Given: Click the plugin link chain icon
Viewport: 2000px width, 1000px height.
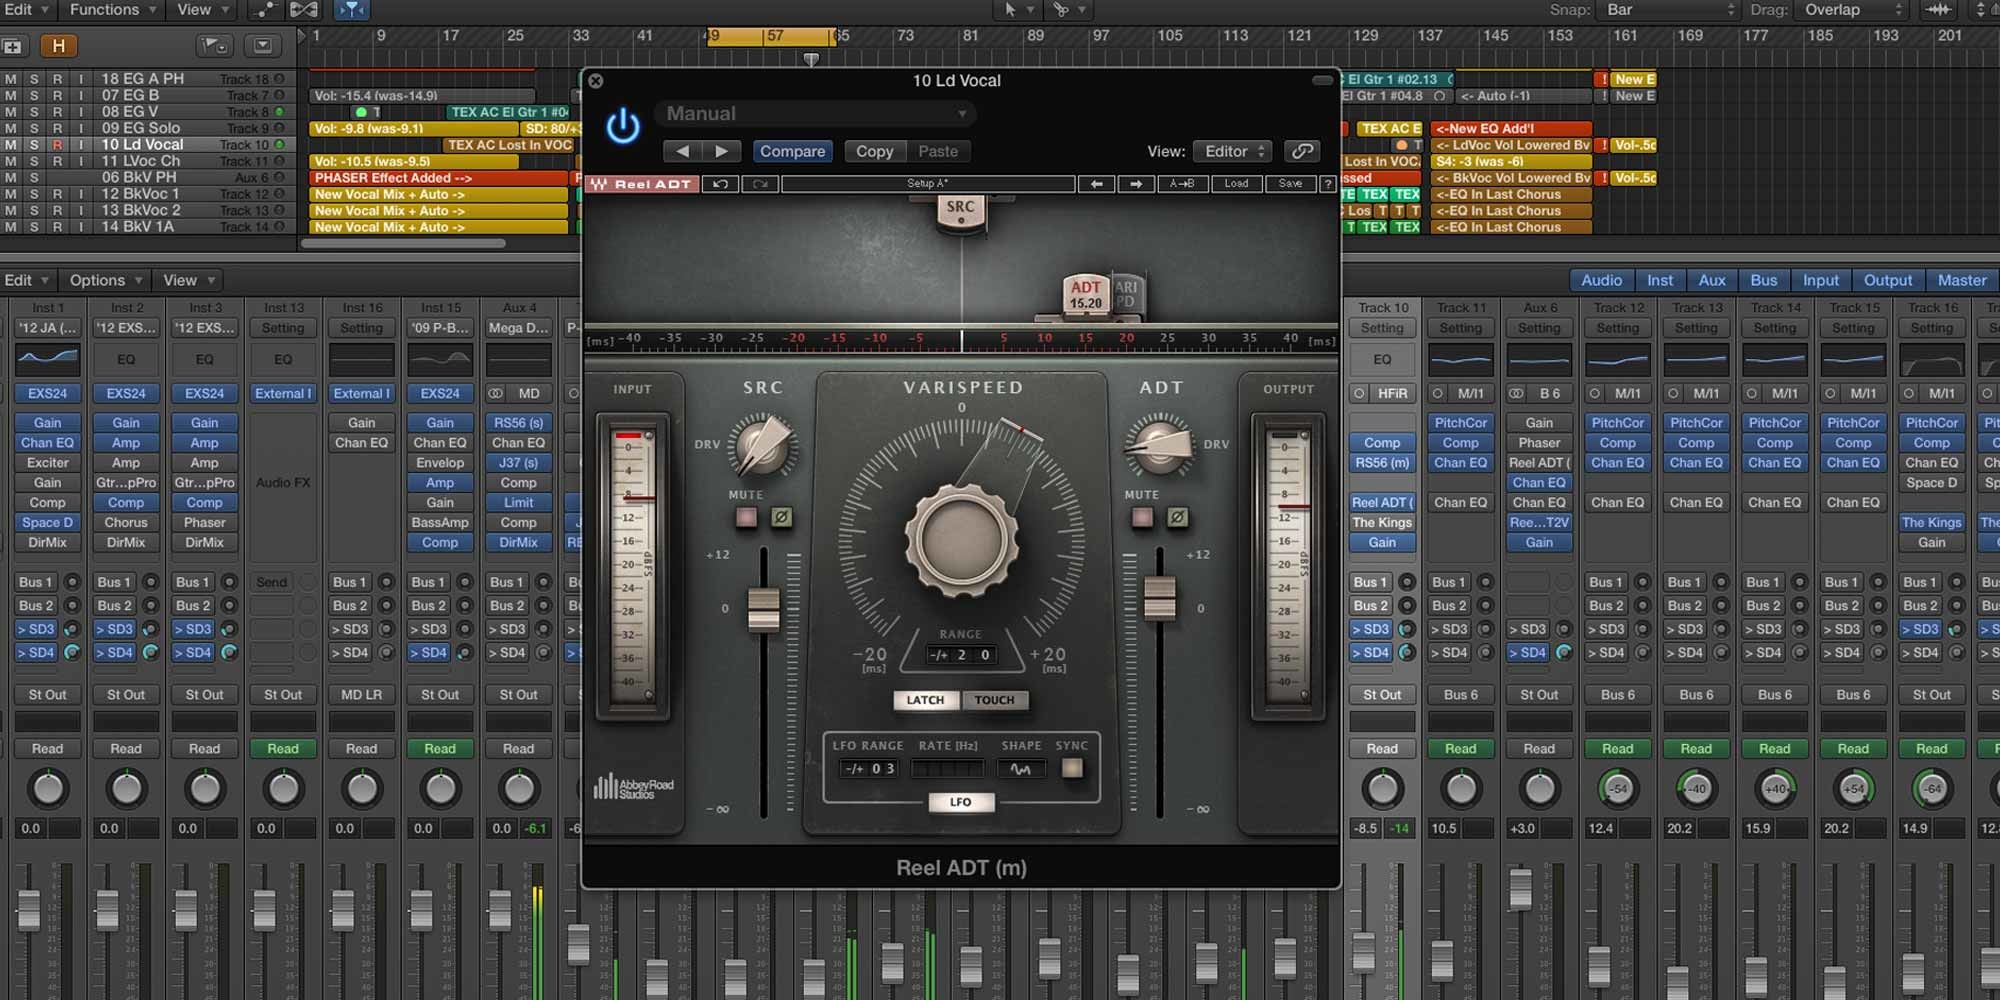Looking at the screenshot, I should tap(1302, 151).
